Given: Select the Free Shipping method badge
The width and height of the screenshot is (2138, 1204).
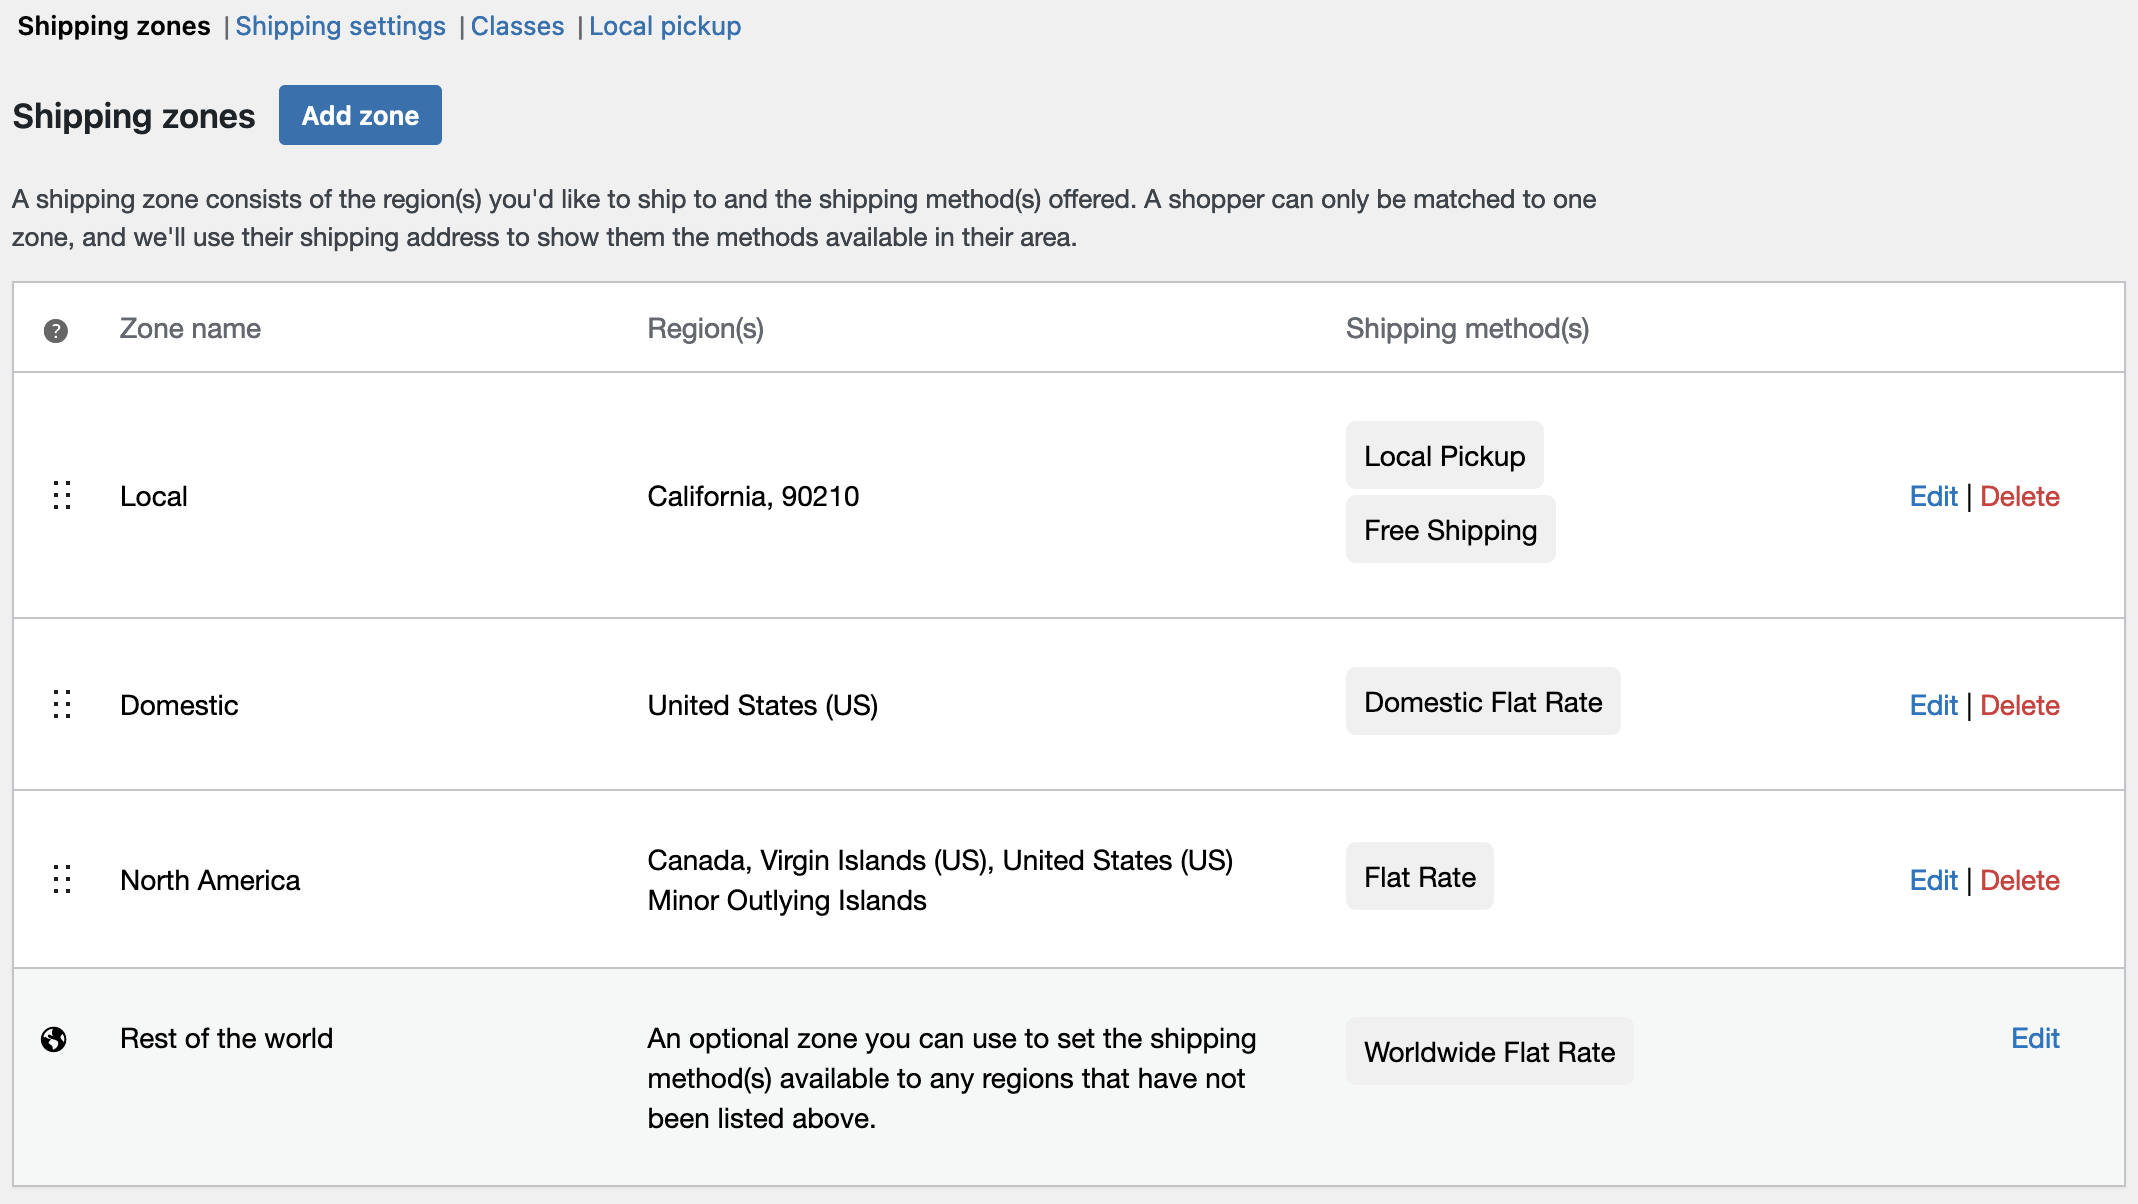Looking at the screenshot, I should click(x=1450, y=530).
